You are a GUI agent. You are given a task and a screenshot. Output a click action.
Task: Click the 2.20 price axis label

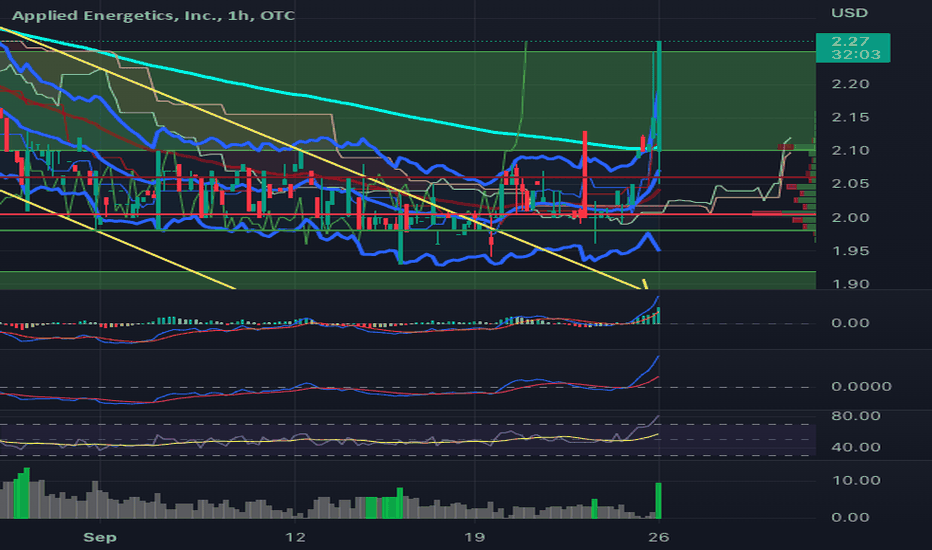coord(851,84)
